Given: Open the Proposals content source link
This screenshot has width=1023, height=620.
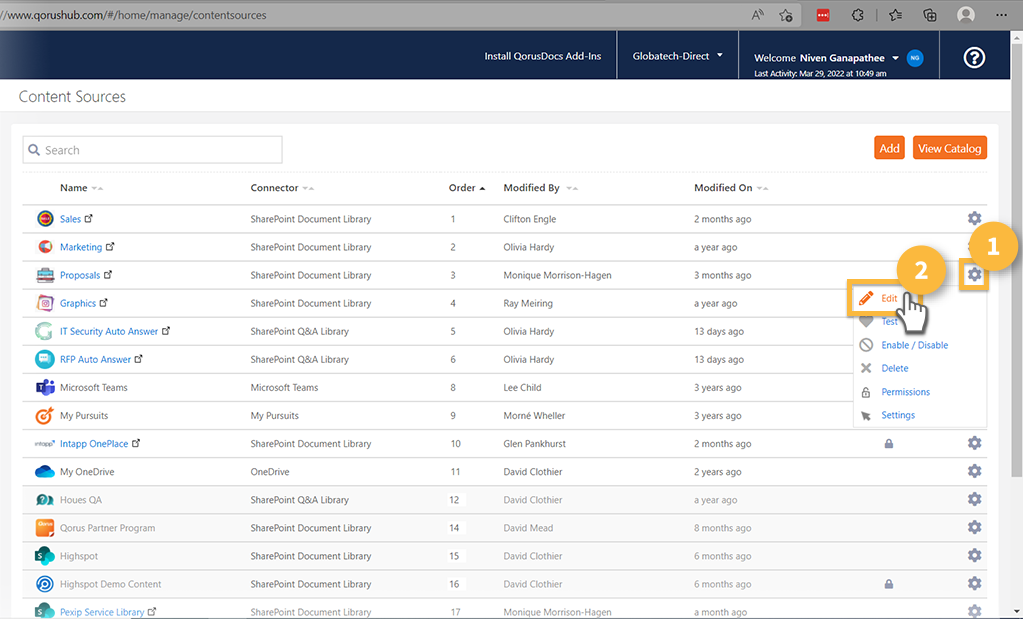Looking at the screenshot, I should point(80,275).
